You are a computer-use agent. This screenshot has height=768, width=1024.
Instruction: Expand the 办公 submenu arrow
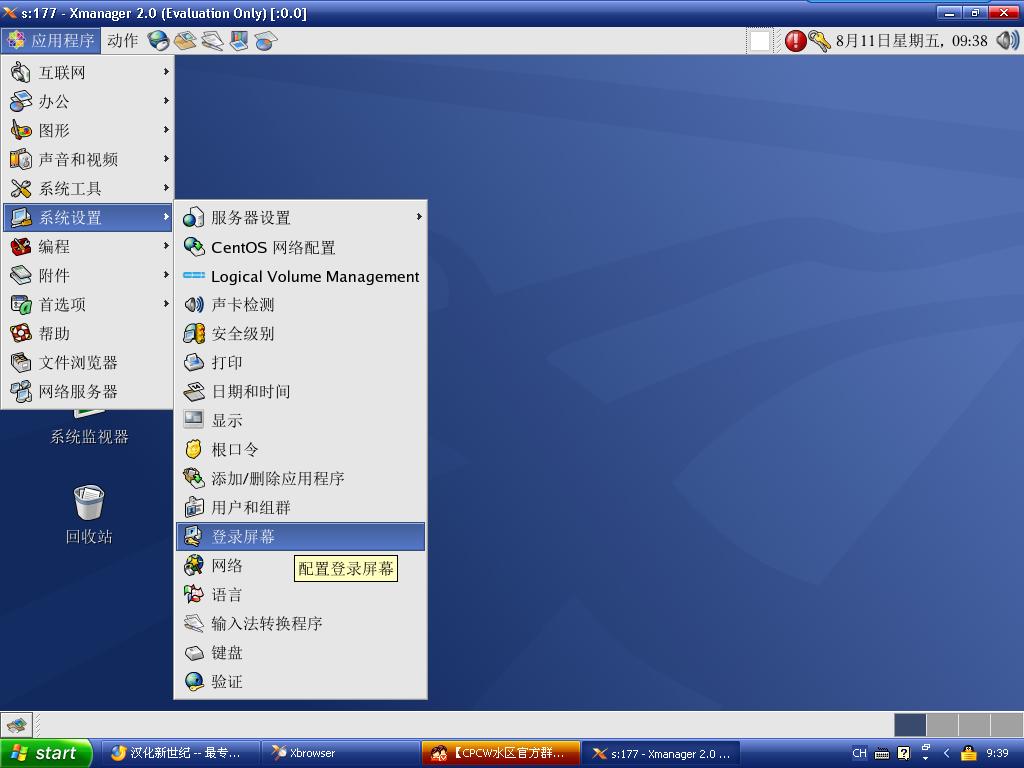pyautogui.click(x=166, y=101)
